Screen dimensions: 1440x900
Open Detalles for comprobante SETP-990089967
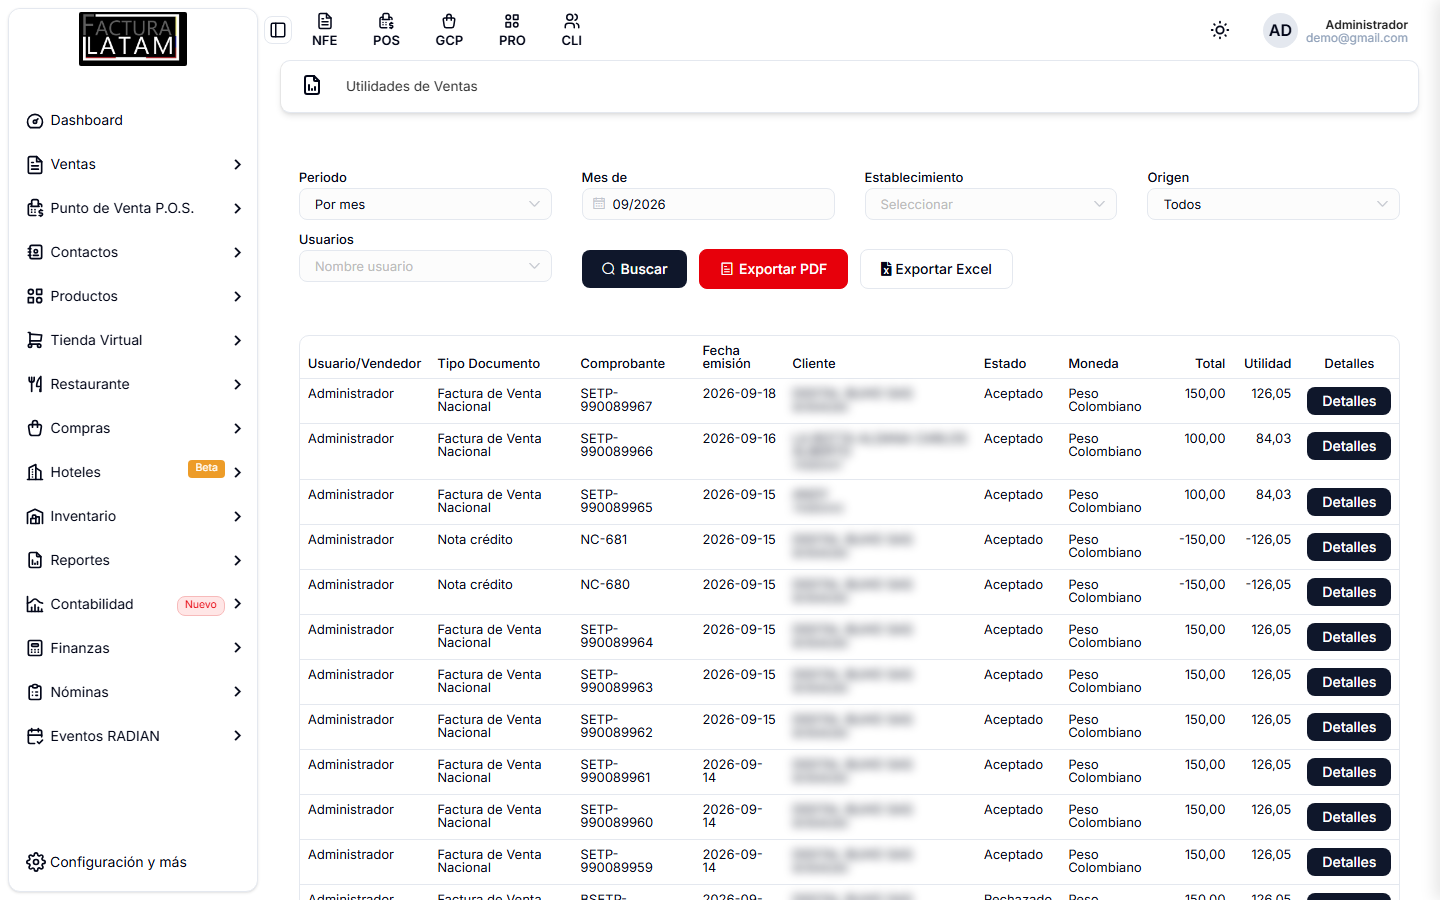pyautogui.click(x=1349, y=401)
